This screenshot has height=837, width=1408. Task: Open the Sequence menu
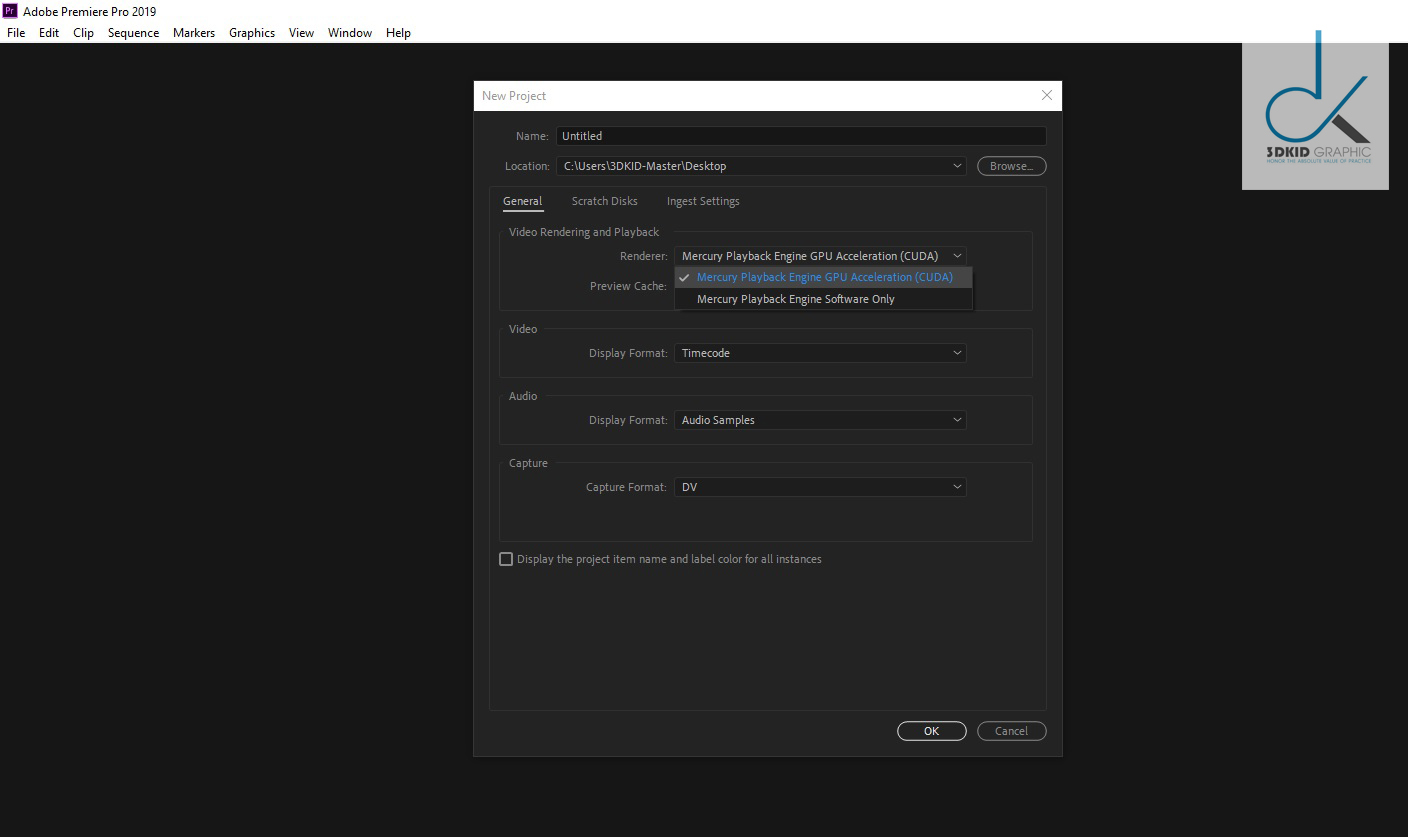(133, 33)
